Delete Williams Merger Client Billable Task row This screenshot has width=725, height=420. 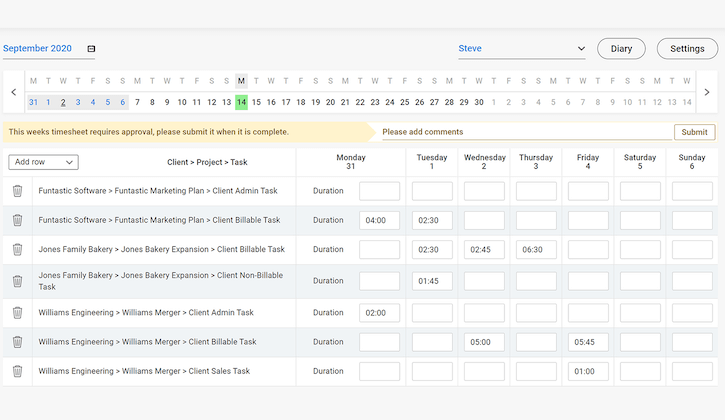click(17, 342)
